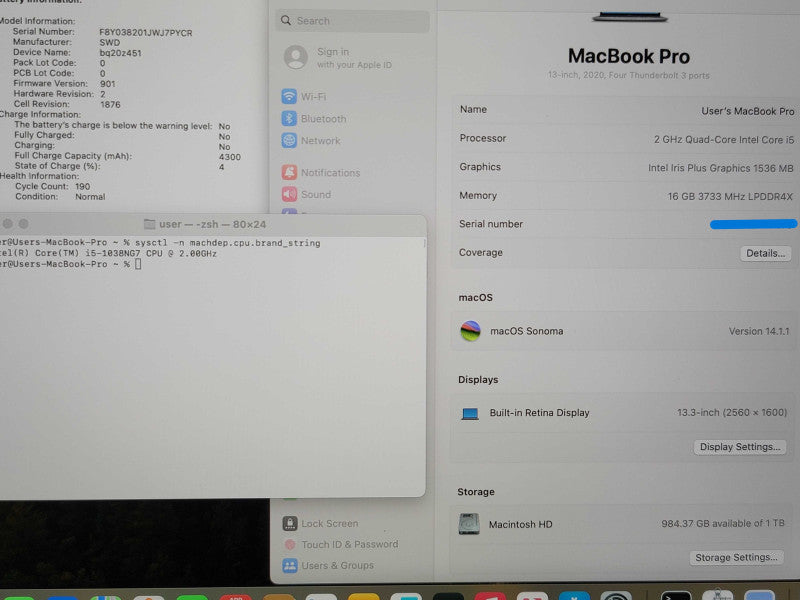Click the 'User's MacBook Pro' name value
The width and height of the screenshot is (800, 600).
pyautogui.click(x=747, y=111)
